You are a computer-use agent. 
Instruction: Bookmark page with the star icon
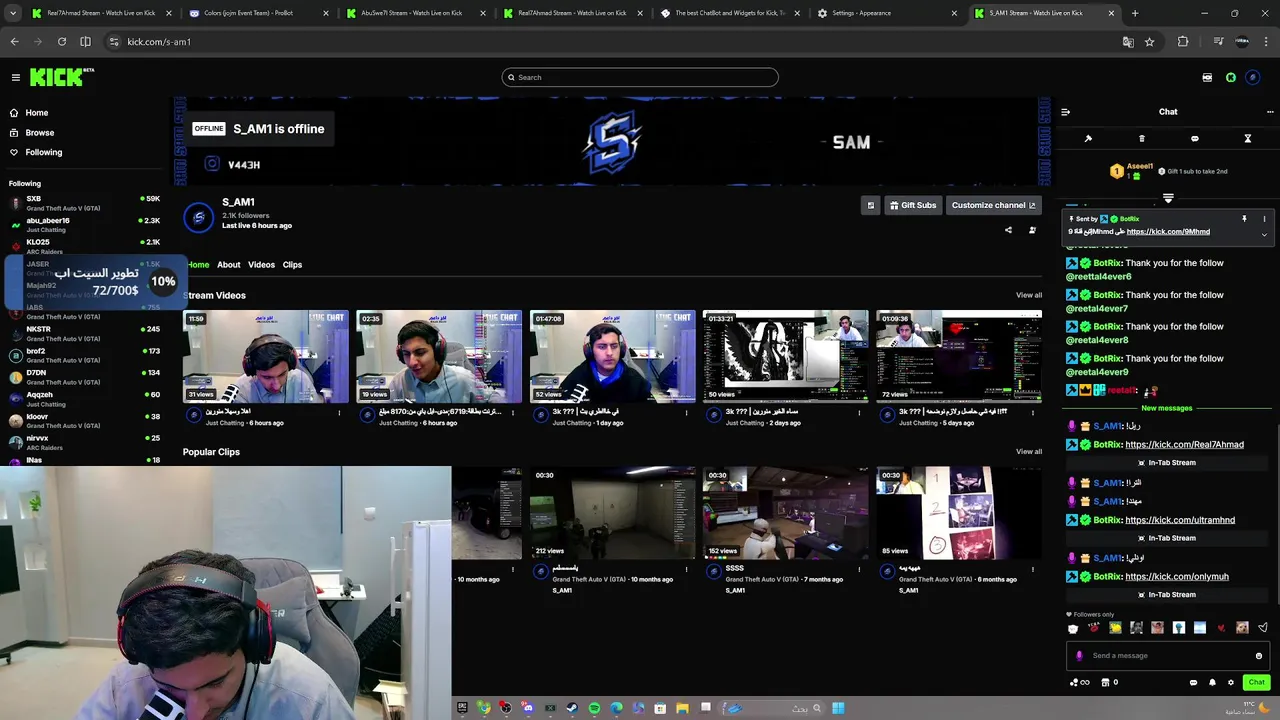point(1149,42)
